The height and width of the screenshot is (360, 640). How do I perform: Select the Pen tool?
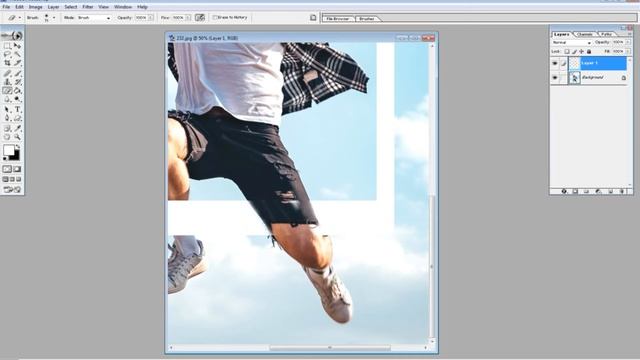[x=7, y=118]
